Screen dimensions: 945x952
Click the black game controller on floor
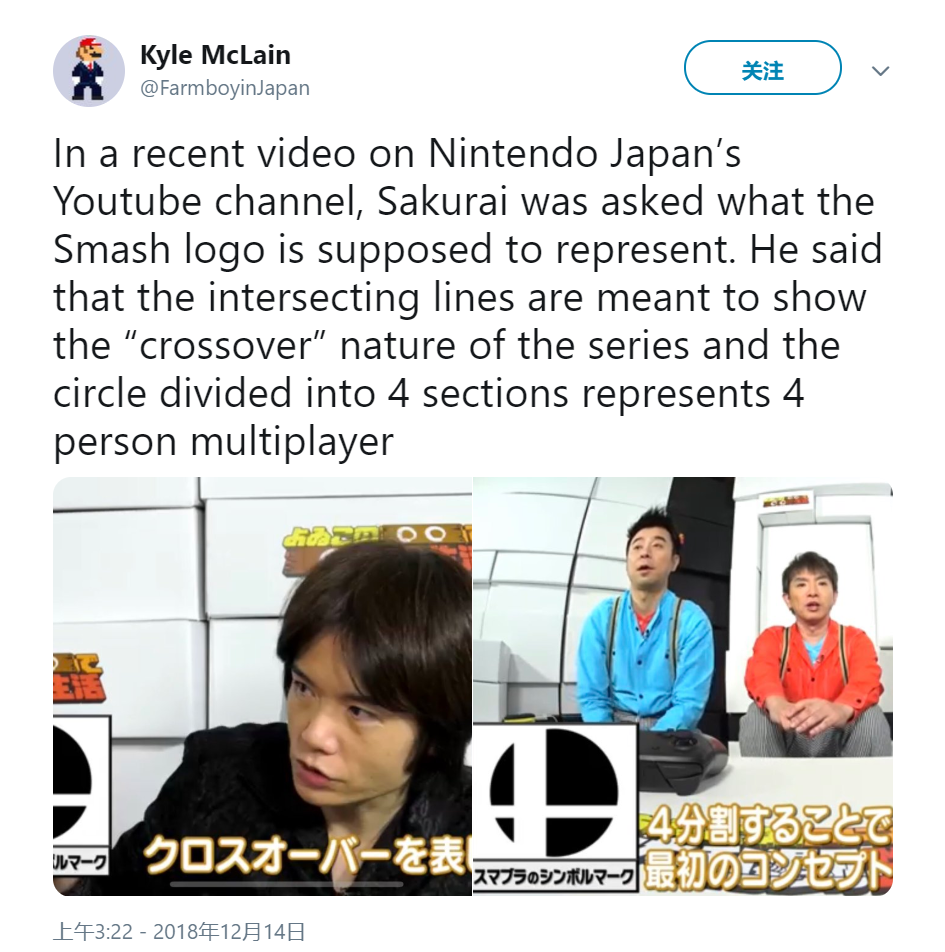681,758
